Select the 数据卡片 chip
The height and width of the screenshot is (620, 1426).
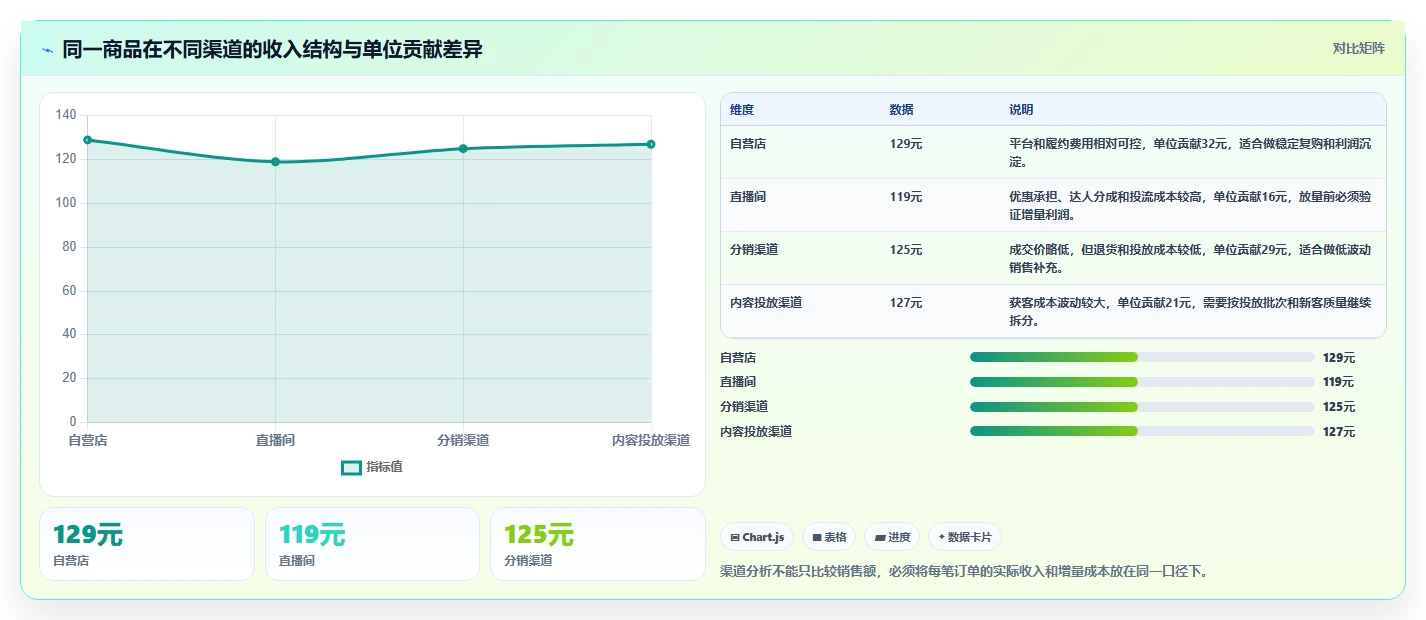click(x=965, y=537)
